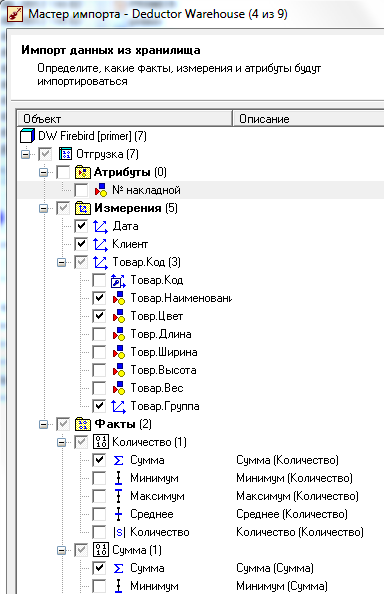Check the Среднее (Количество) checkbox
Screen dimensions: 384x594
[x=99, y=514]
